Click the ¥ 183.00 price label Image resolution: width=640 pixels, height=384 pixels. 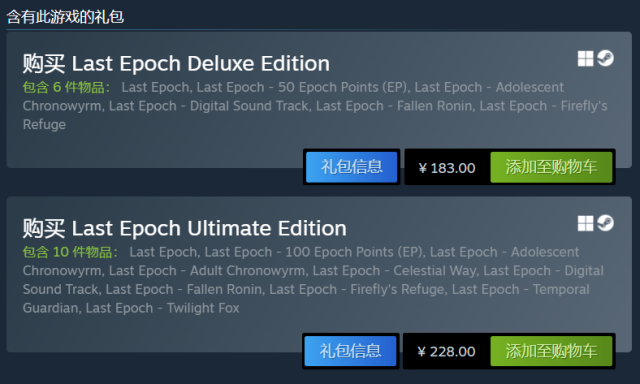click(x=447, y=168)
